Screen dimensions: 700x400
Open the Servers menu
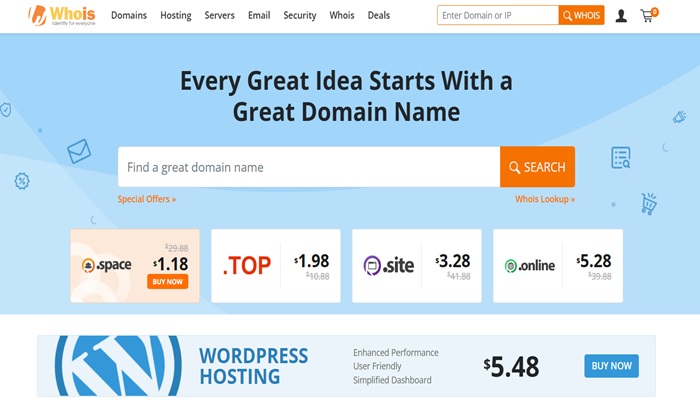point(220,16)
